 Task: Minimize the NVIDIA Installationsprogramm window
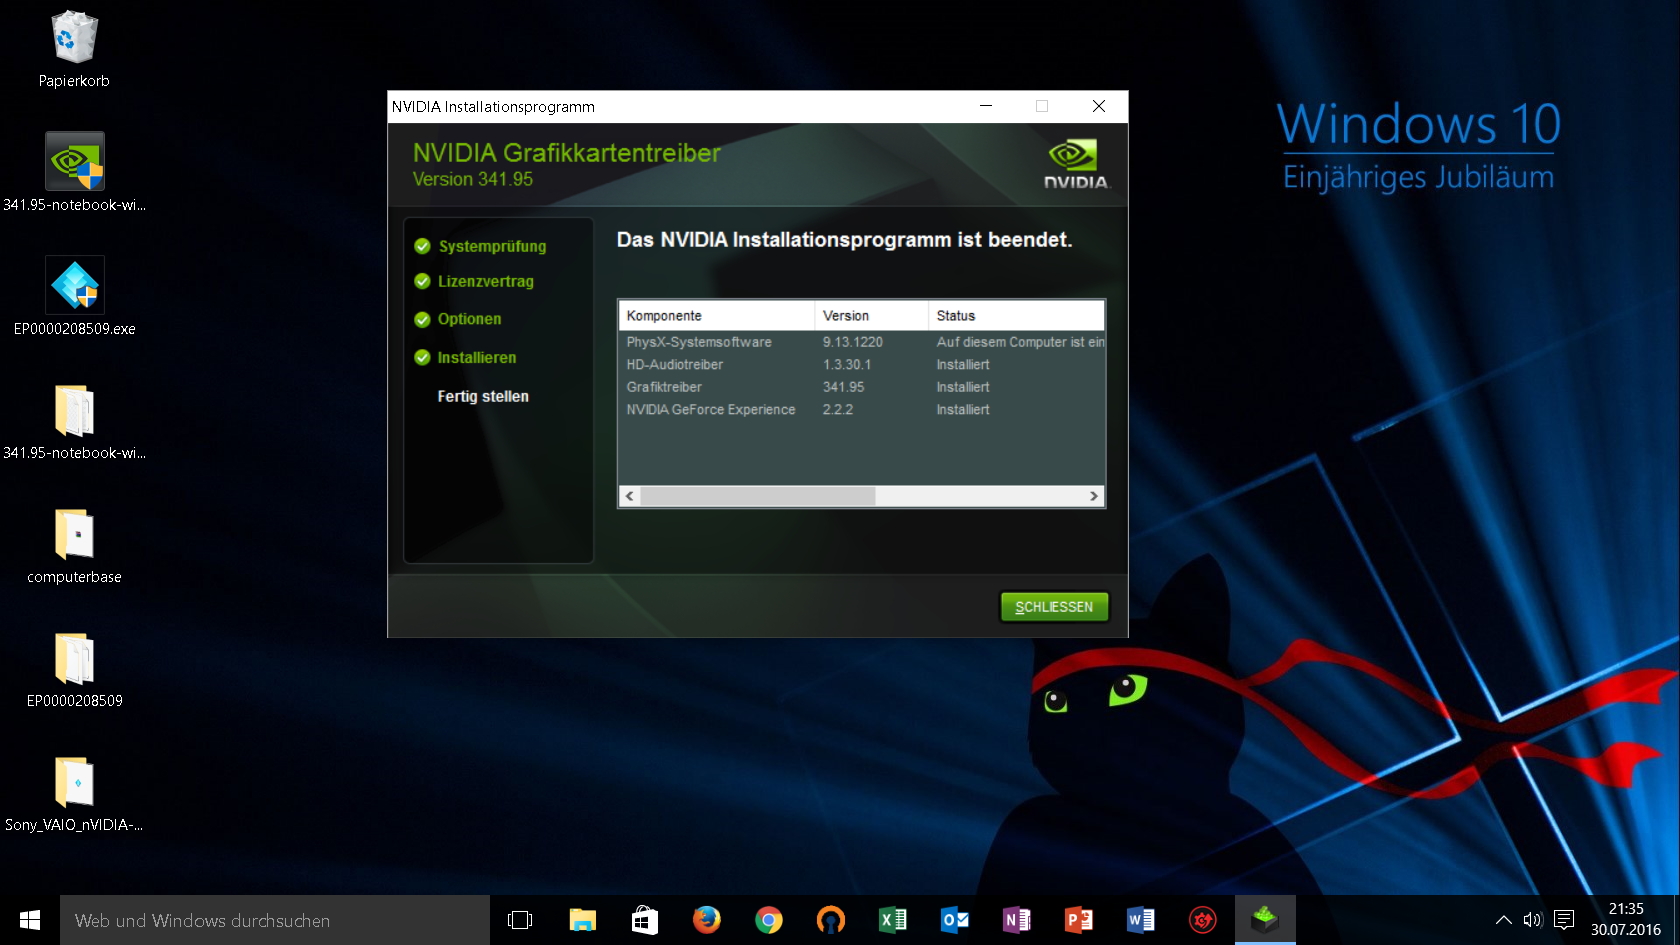tap(986, 106)
